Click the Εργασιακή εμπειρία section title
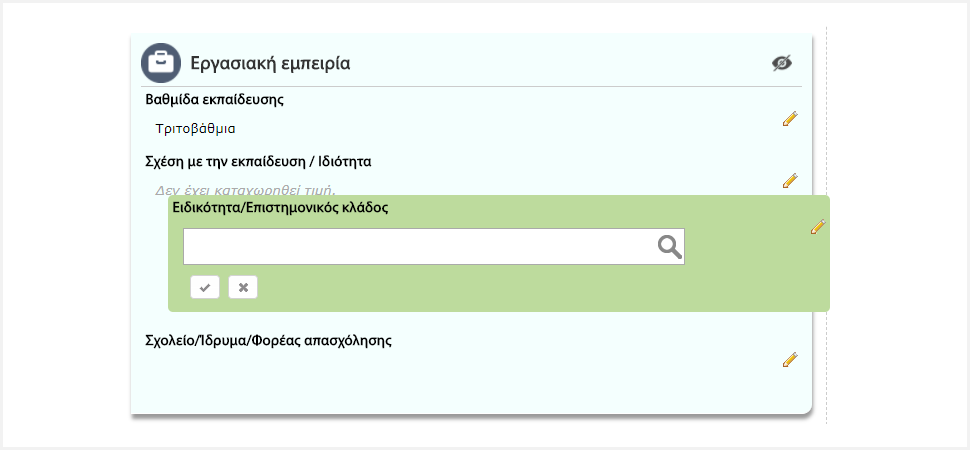The image size is (970, 450). [270, 64]
